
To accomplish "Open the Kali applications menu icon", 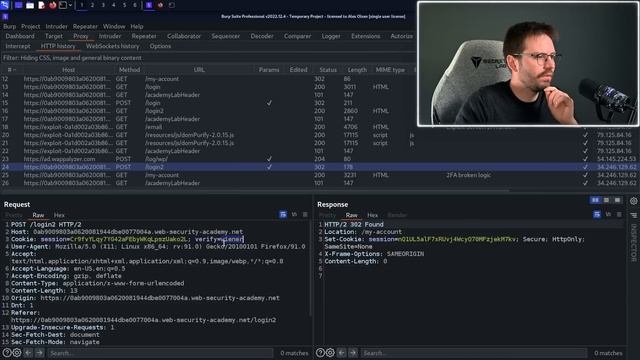I will point(4,5).
